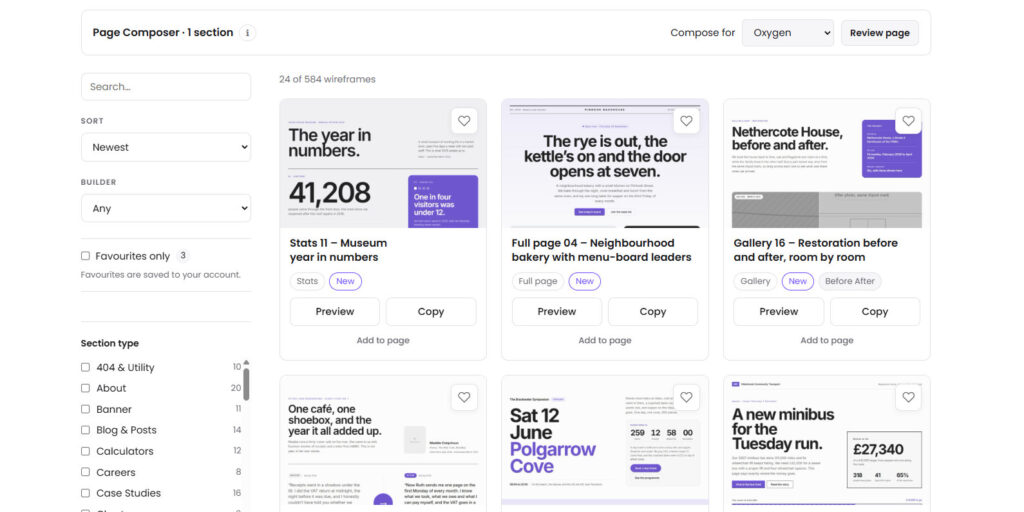Click the New tag on Full page 04 card

[585, 281]
